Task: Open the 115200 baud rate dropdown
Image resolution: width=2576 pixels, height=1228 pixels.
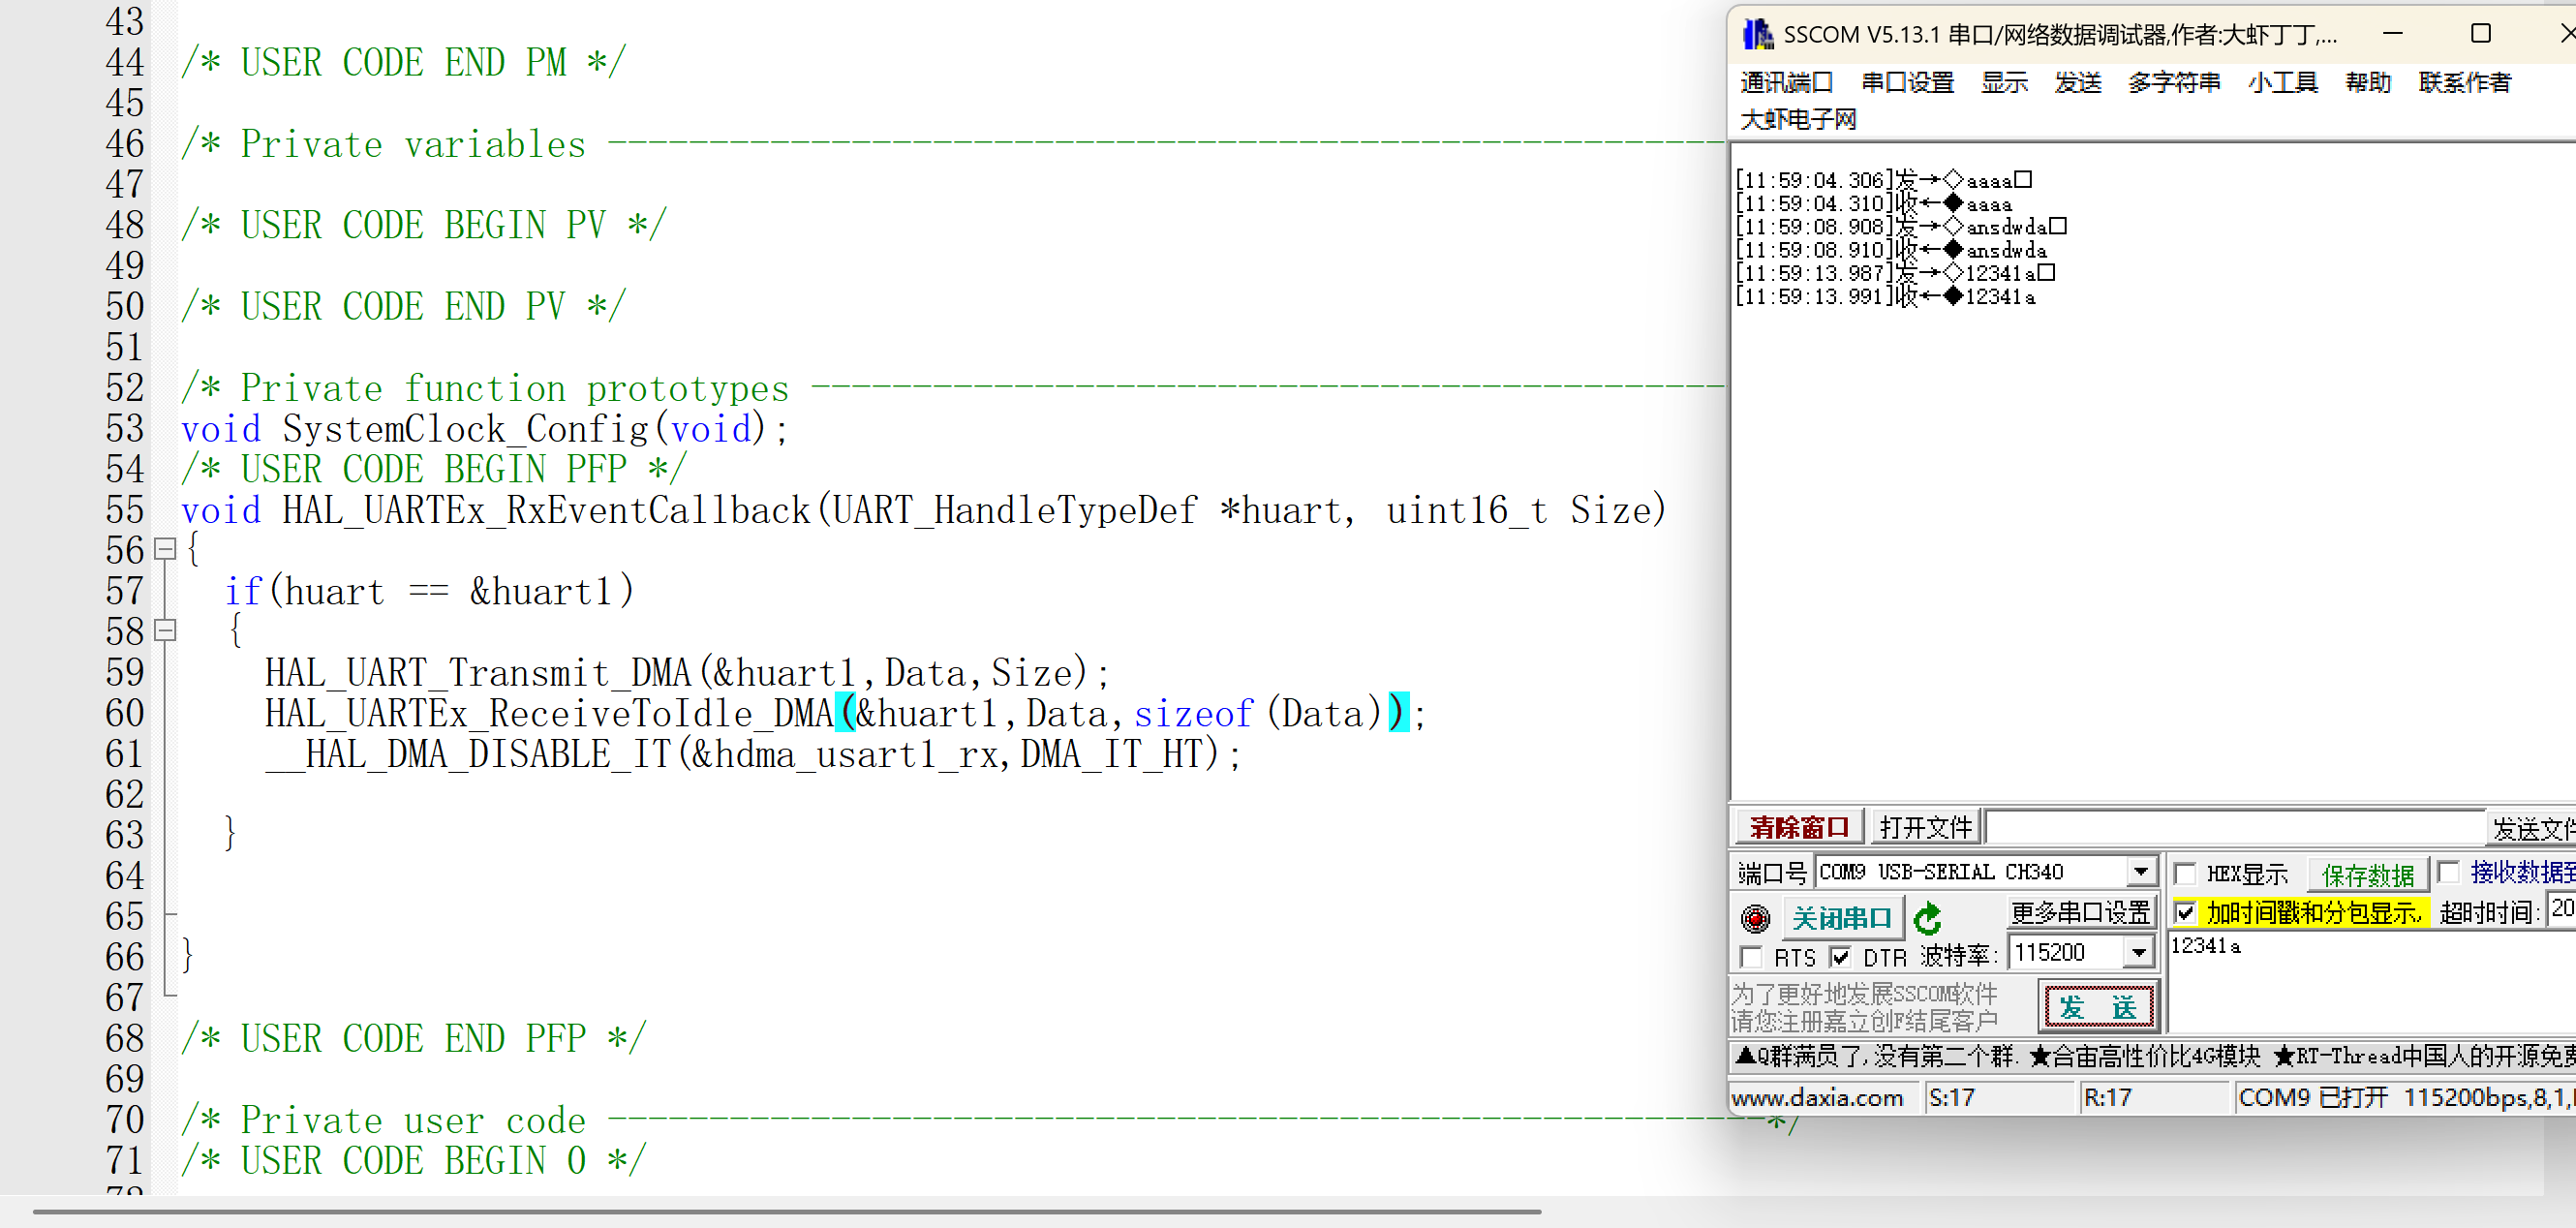Action: [x=2138, y=952]
